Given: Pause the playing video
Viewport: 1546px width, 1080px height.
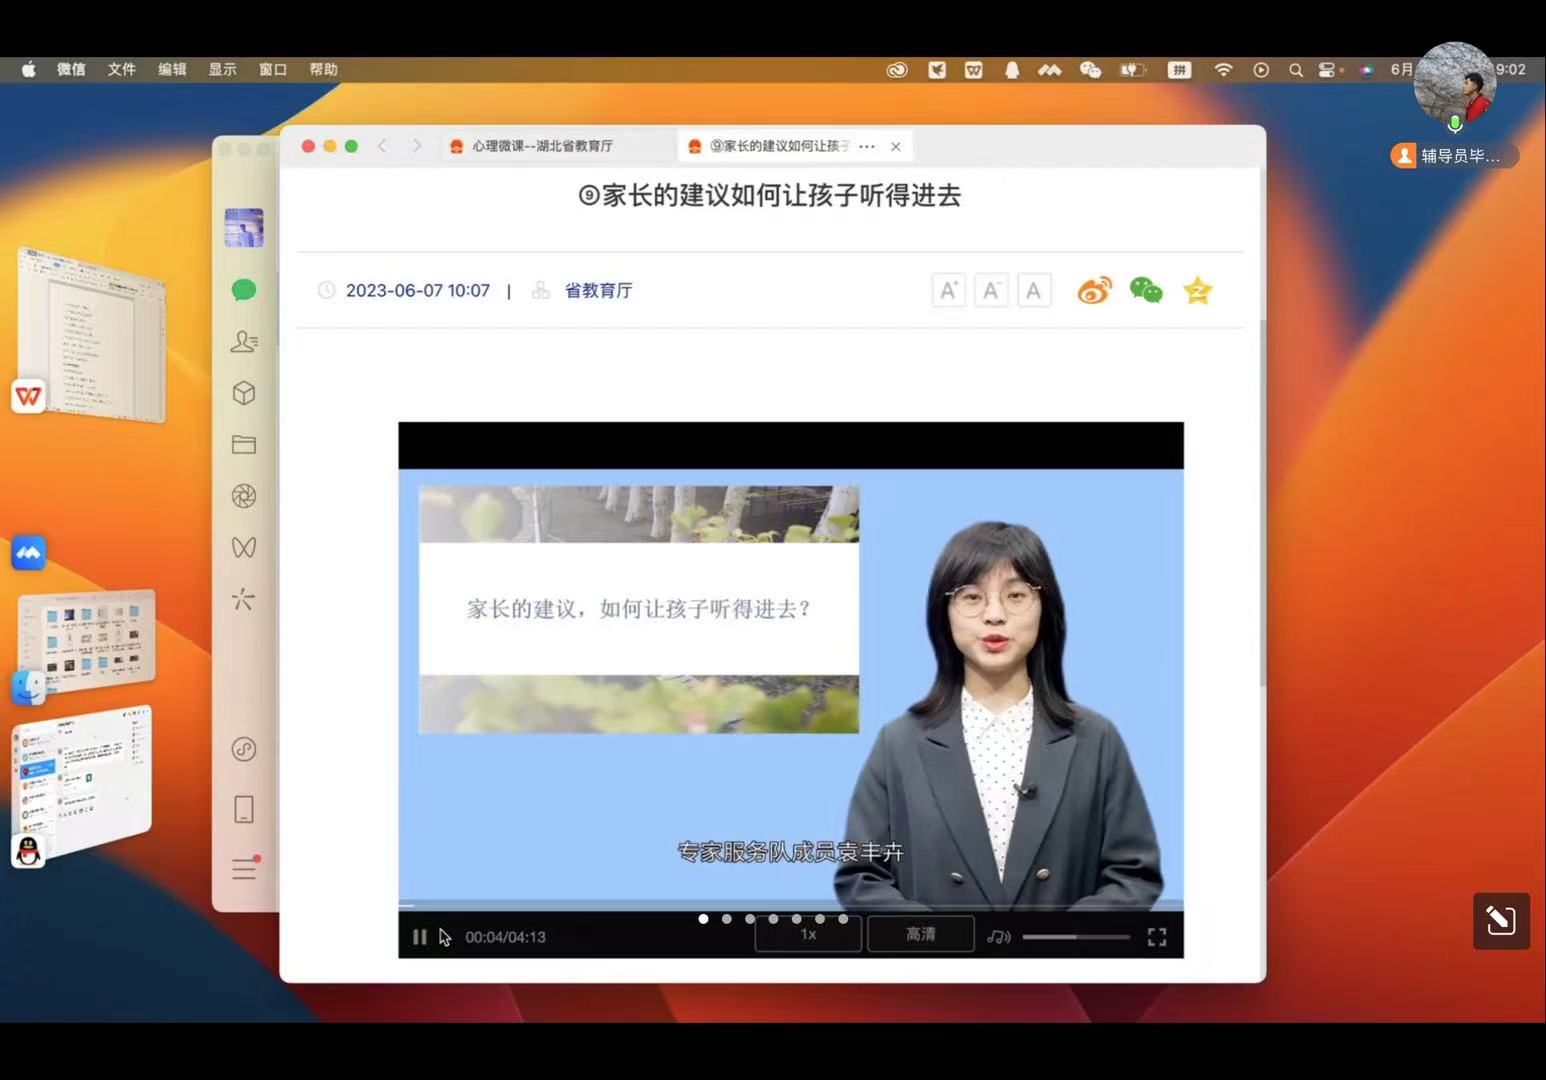Looking at the screenshot, I should [x=419, y=937].
